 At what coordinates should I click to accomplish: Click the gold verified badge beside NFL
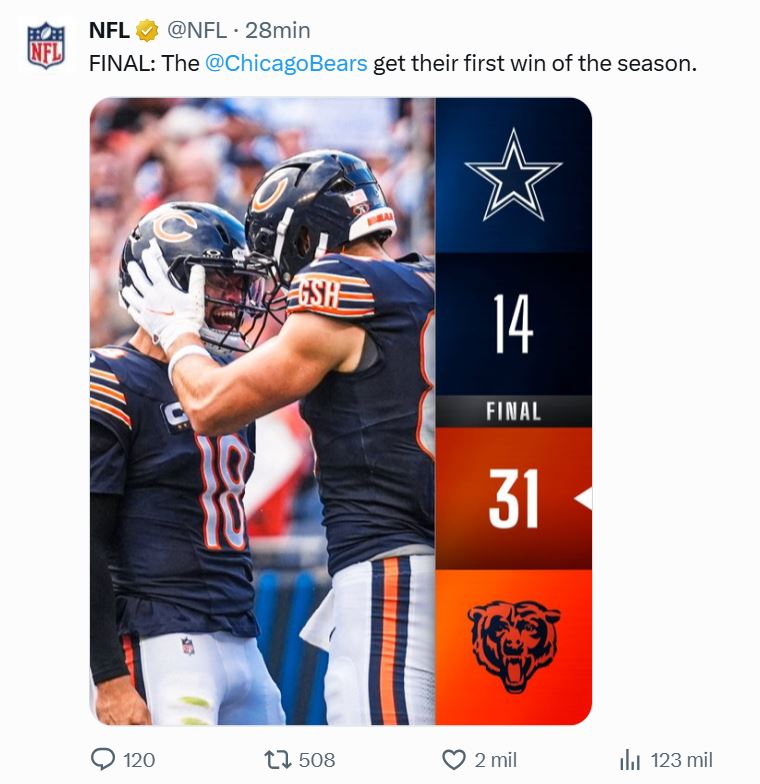[146, 30]
